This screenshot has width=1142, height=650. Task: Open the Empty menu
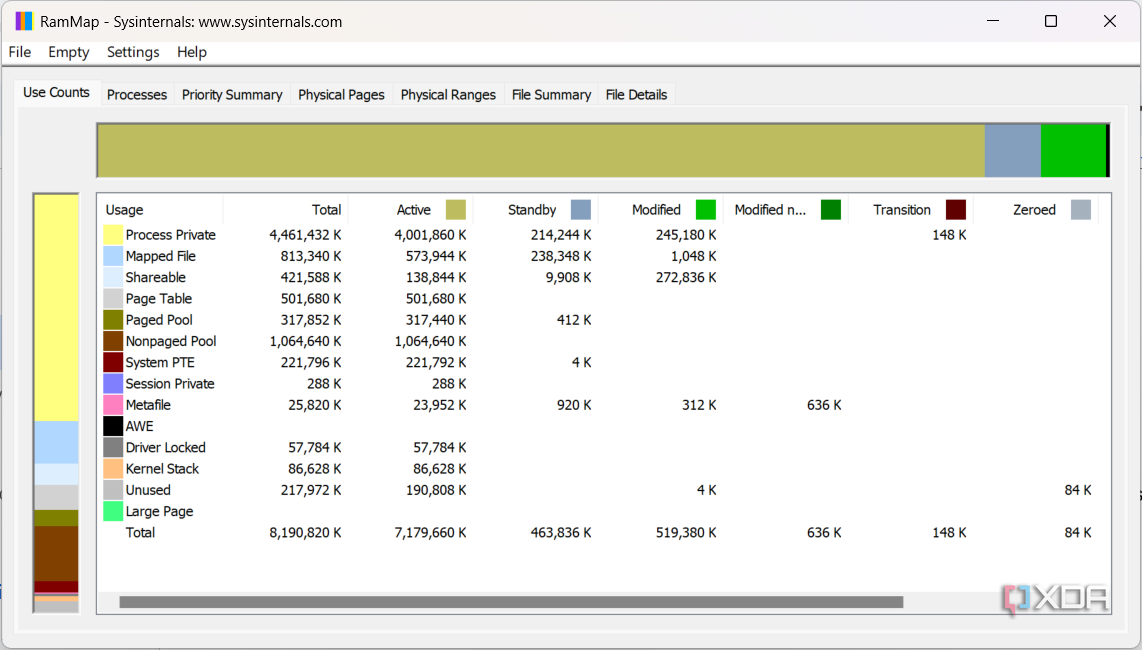(68, 52)
